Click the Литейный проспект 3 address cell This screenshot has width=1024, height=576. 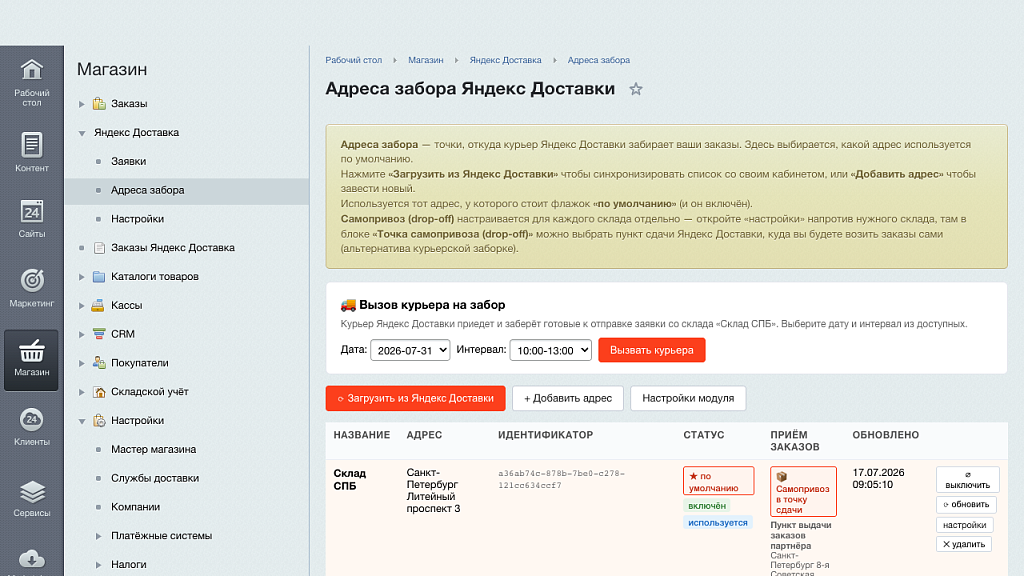coord(433,490)
